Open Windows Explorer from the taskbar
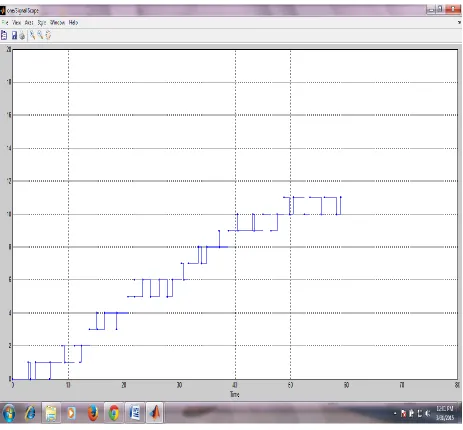 [51, 413]
